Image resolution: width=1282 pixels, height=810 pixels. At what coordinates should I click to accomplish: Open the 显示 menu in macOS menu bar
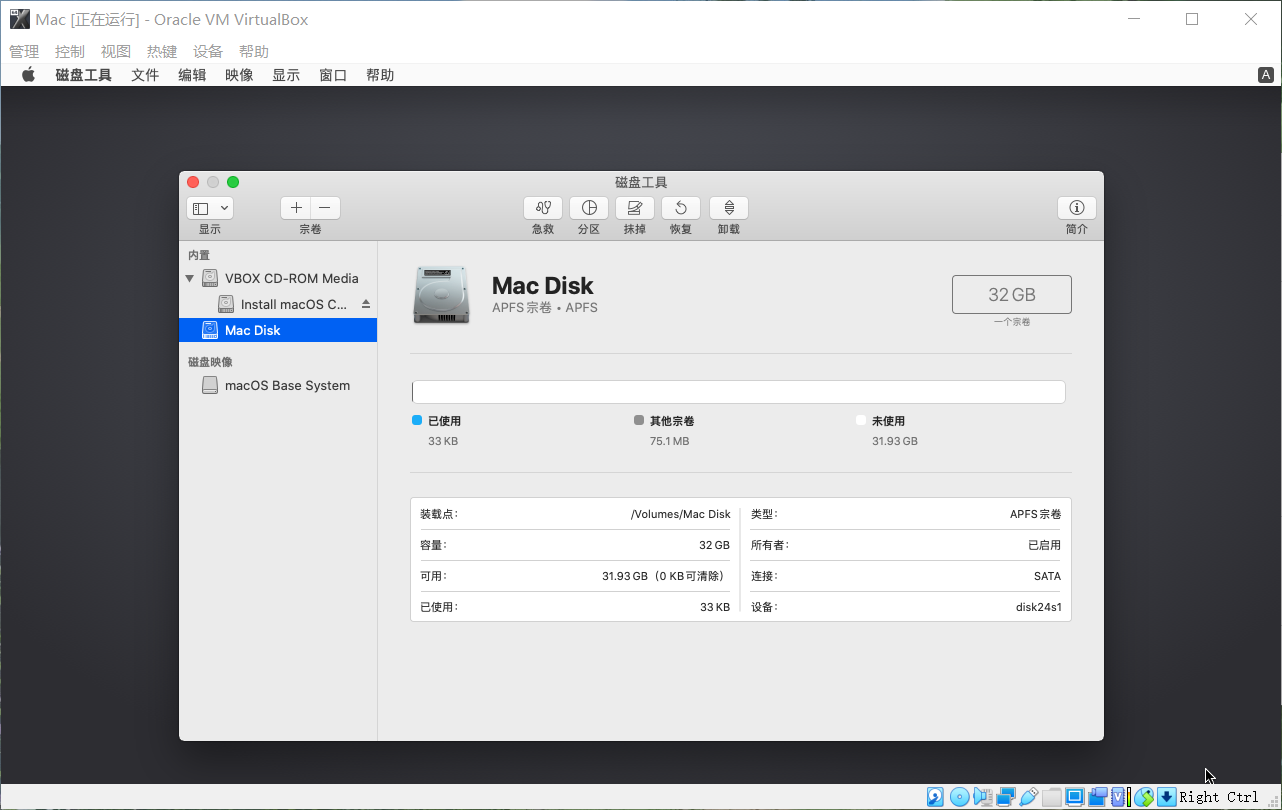[x=286, y=75]
